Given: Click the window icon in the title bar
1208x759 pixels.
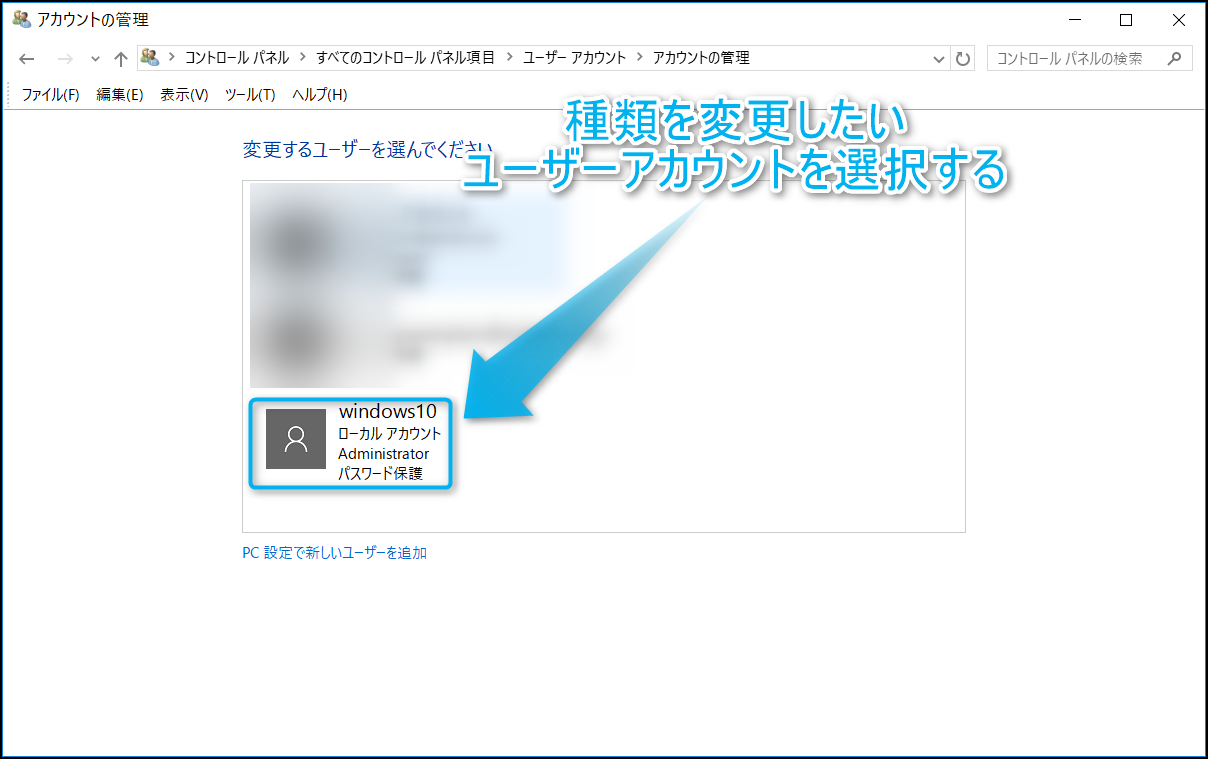Looking at the screenshot, I should pos(21,19).
